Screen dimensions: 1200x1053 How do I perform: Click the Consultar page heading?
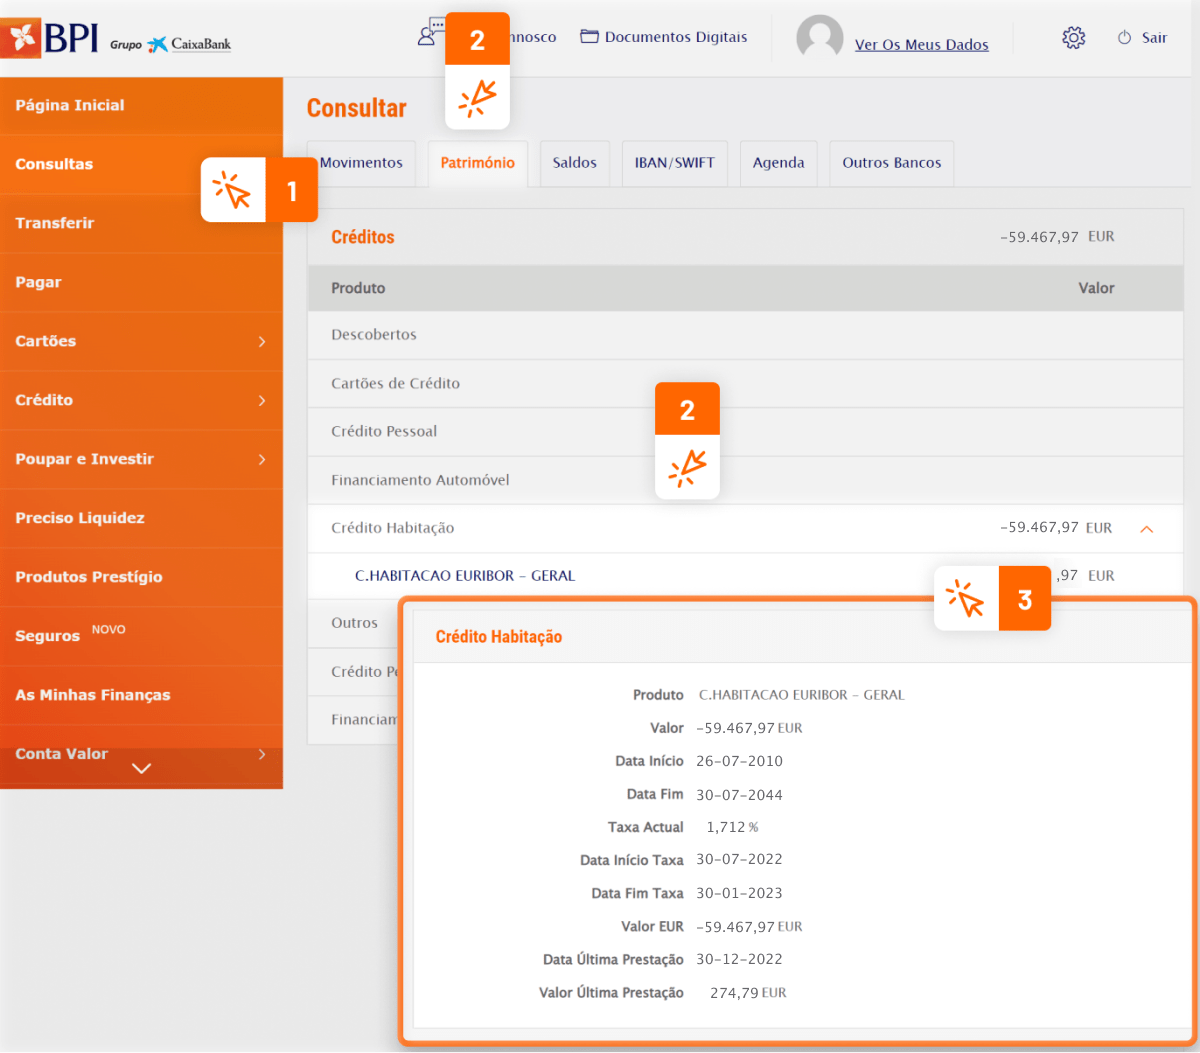[356, 108]
